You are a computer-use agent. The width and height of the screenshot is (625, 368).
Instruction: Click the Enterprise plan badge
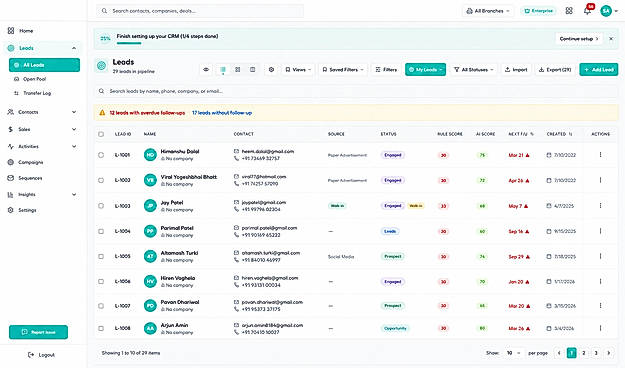539,11
